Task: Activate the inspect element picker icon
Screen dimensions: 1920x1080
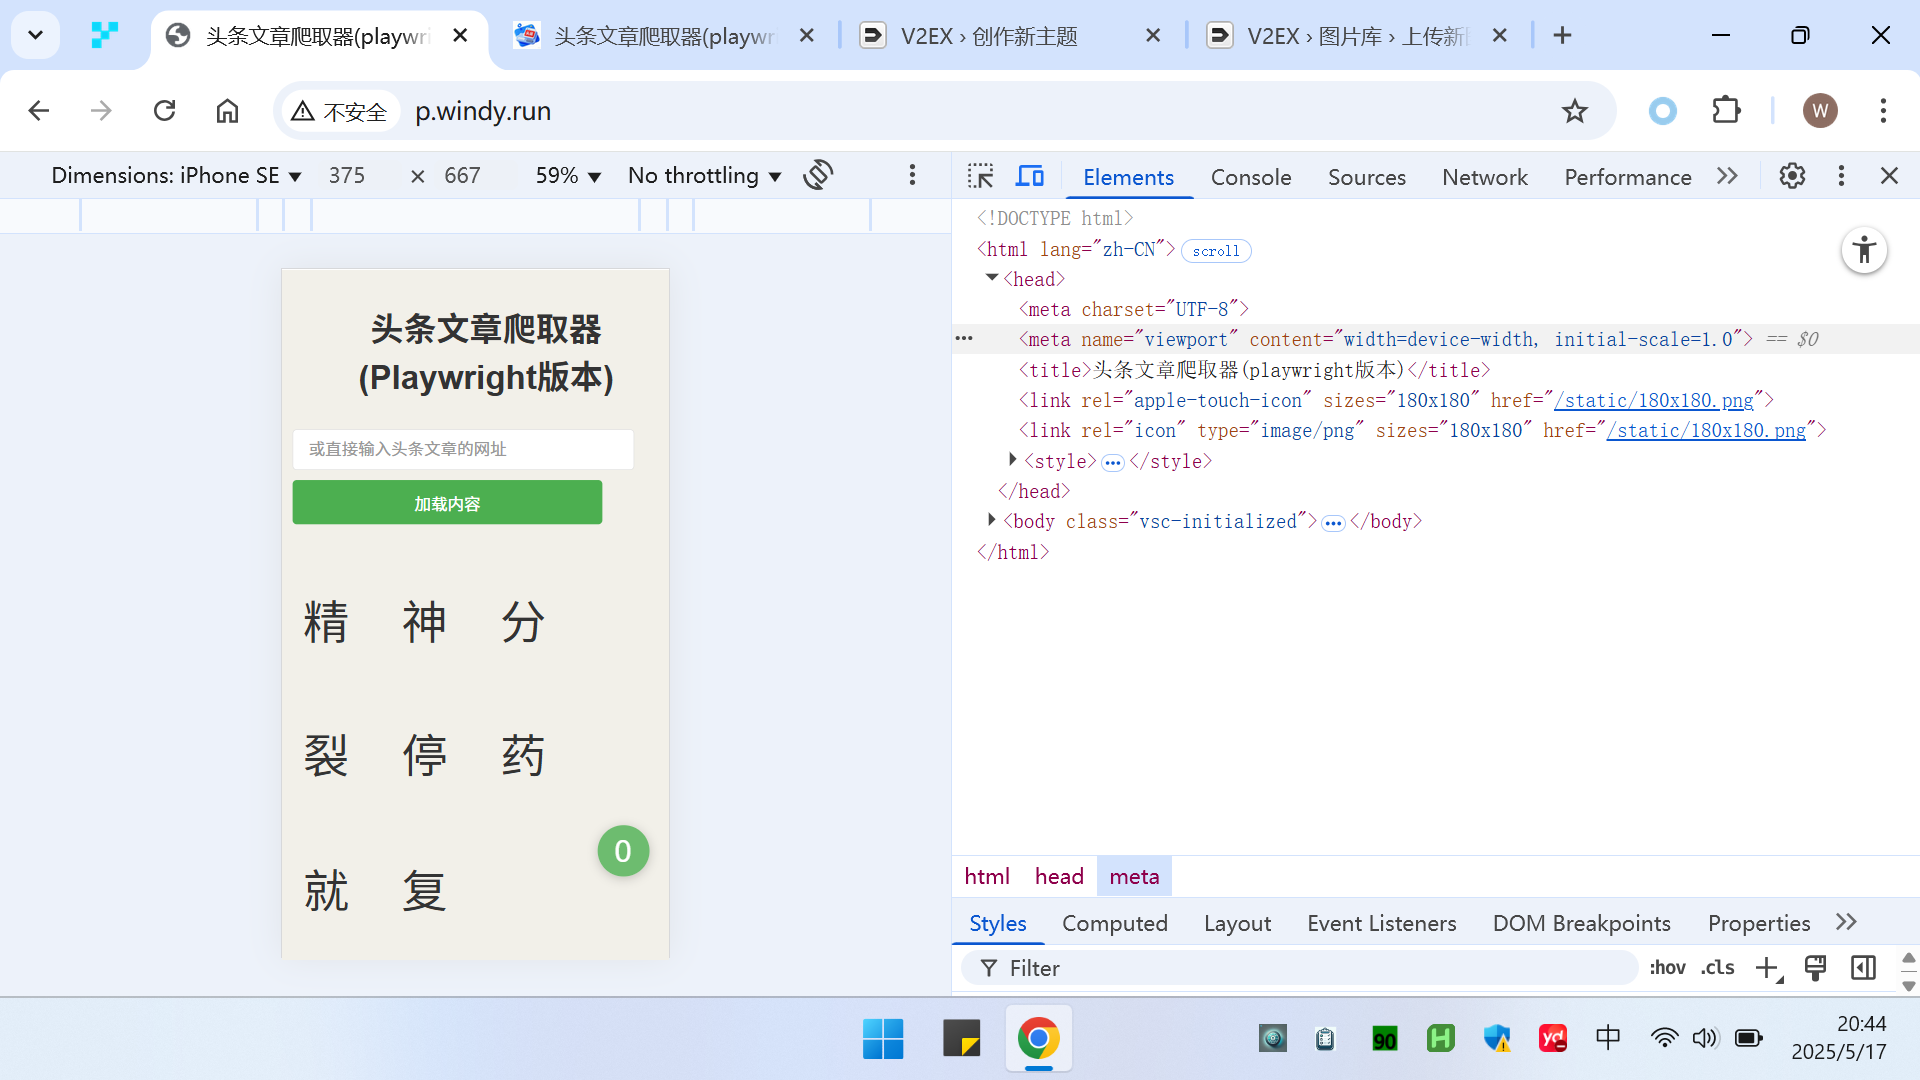Action: click(x=980, y=177)
